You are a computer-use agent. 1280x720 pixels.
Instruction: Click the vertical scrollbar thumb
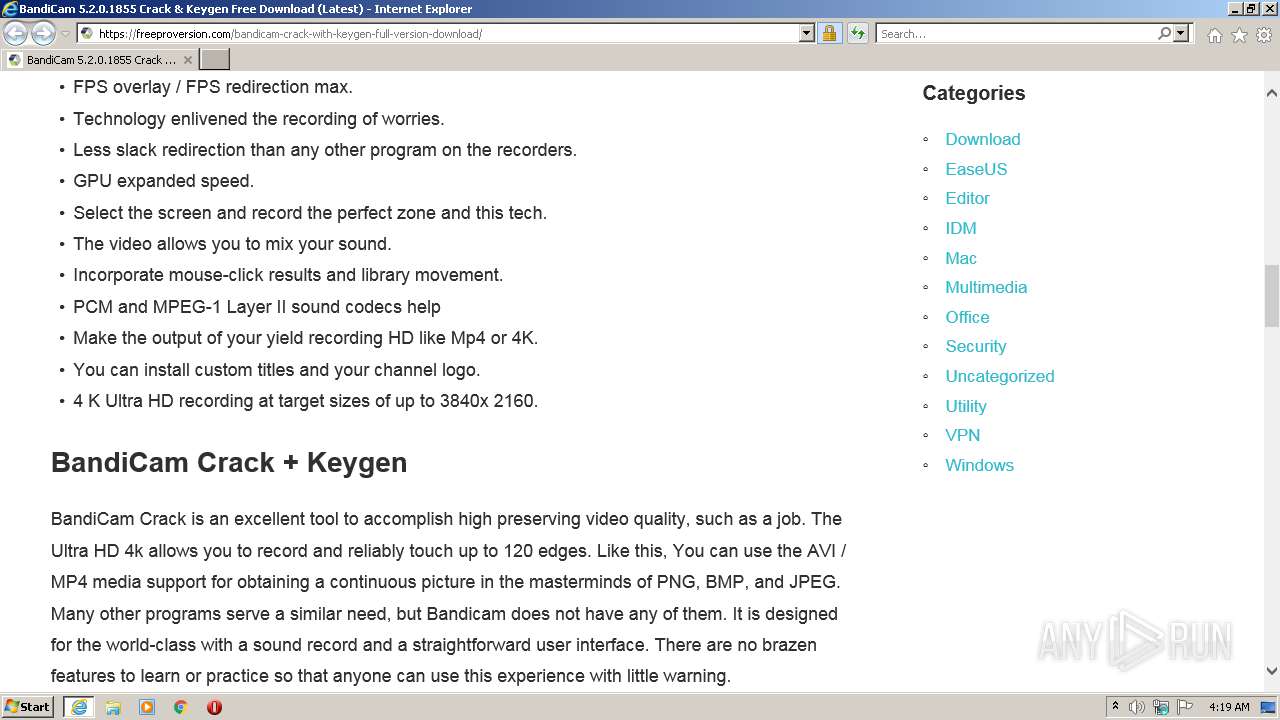[x=1271, y=295]
